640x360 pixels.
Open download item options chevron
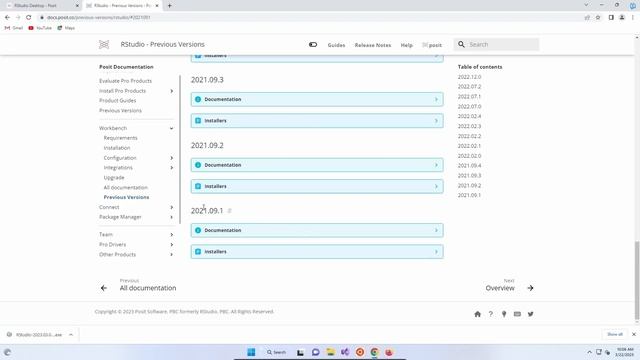tap(71, 335)
